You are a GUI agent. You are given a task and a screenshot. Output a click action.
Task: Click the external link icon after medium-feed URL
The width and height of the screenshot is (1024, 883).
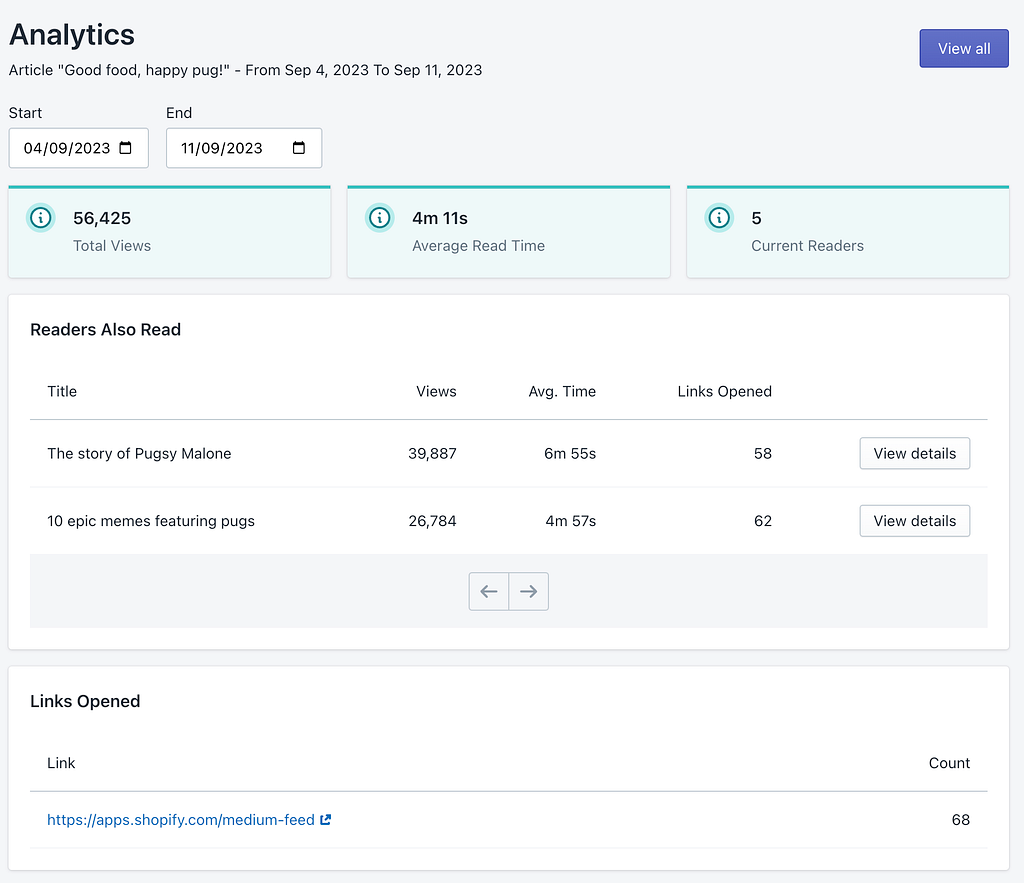click(325, 820)
